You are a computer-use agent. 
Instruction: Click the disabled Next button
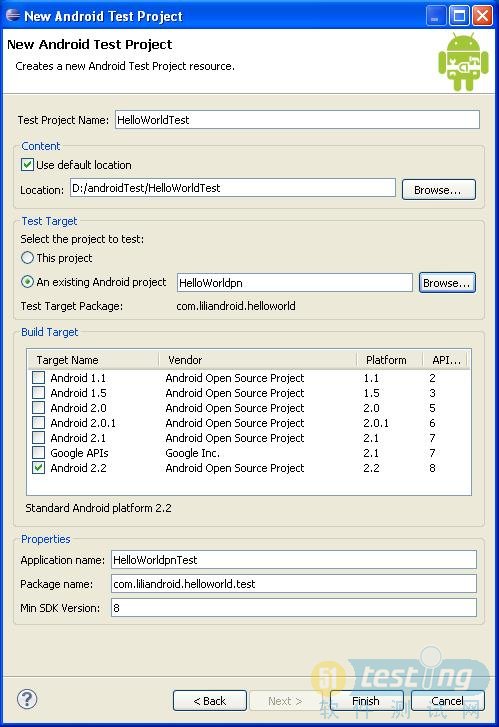point(285,701)
